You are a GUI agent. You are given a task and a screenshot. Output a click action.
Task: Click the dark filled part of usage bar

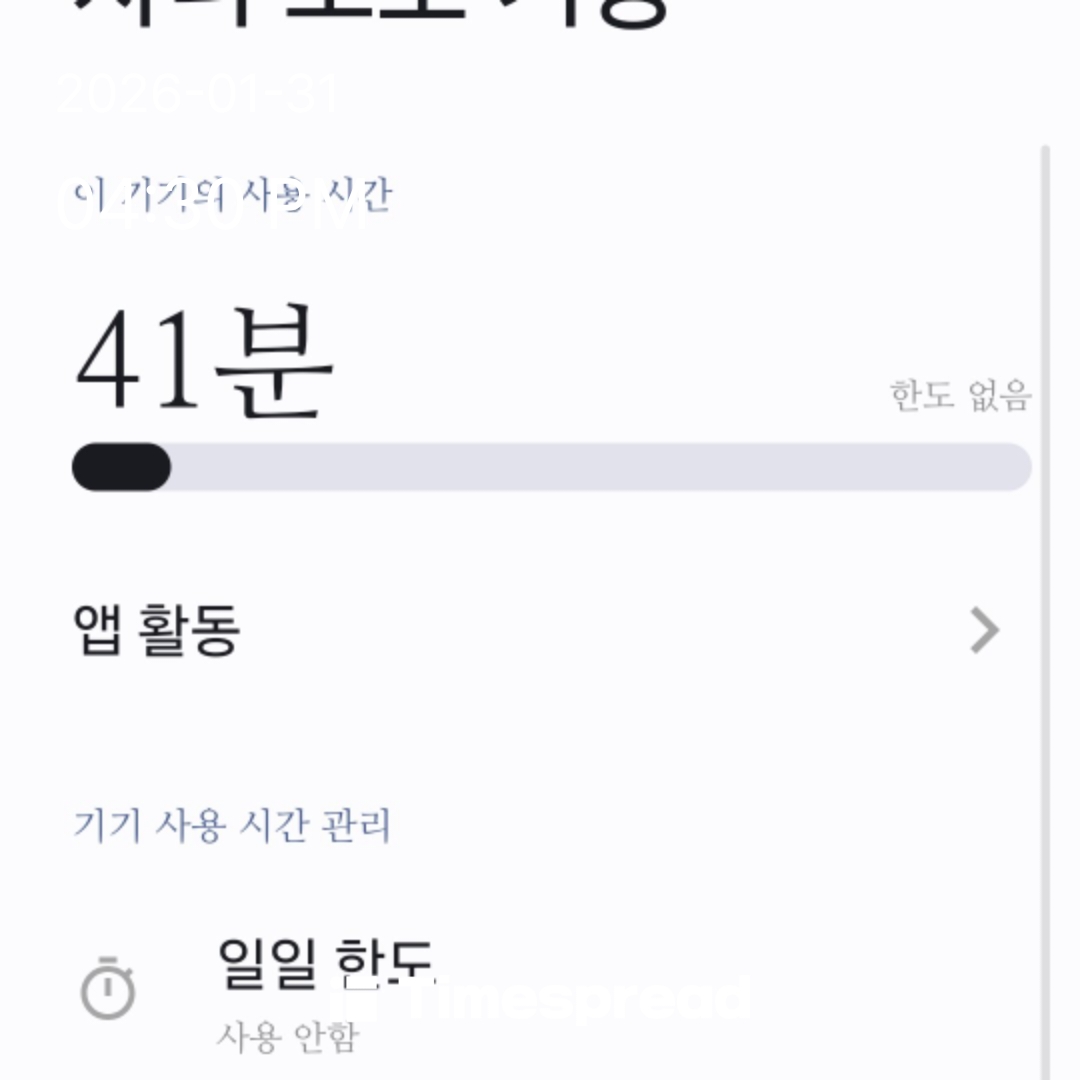tap(121, 467)
